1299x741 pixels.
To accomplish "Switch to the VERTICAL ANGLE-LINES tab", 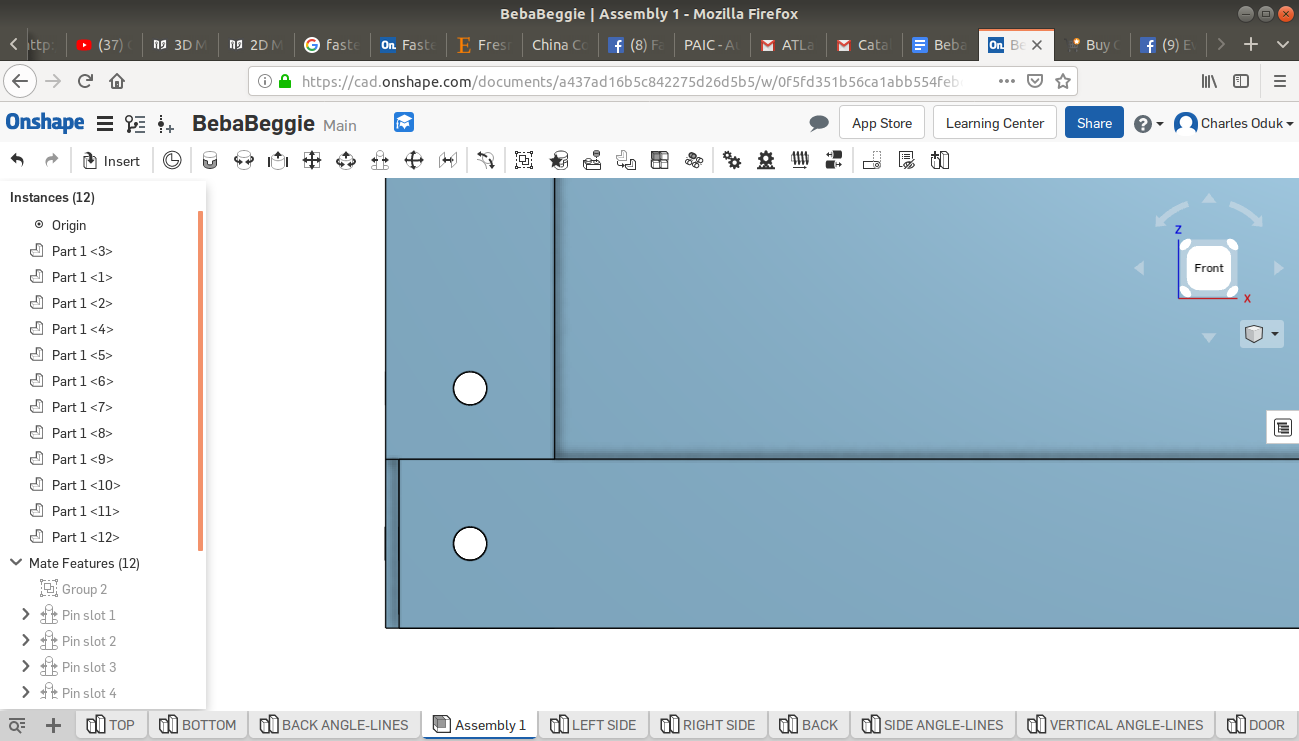I will pyautogui.click(x=1116, y=725).
